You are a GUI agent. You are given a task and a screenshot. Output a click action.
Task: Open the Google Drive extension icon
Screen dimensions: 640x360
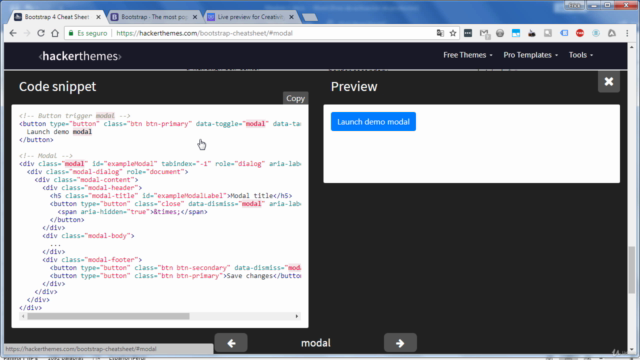coord(611,33)
